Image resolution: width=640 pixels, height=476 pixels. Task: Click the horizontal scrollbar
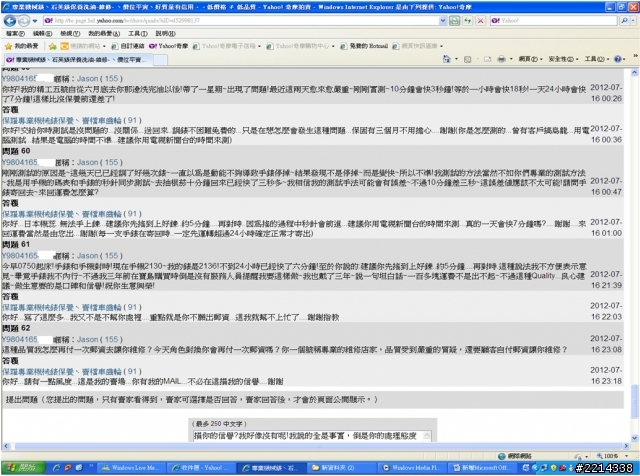click(x=316, y=446)
